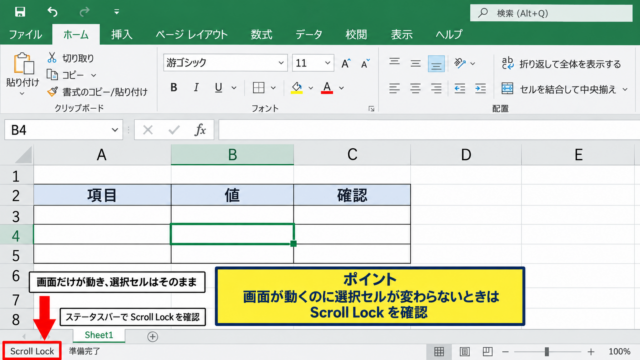
Task: Expand the borders dropdown arrow
Action: point(273,88)
